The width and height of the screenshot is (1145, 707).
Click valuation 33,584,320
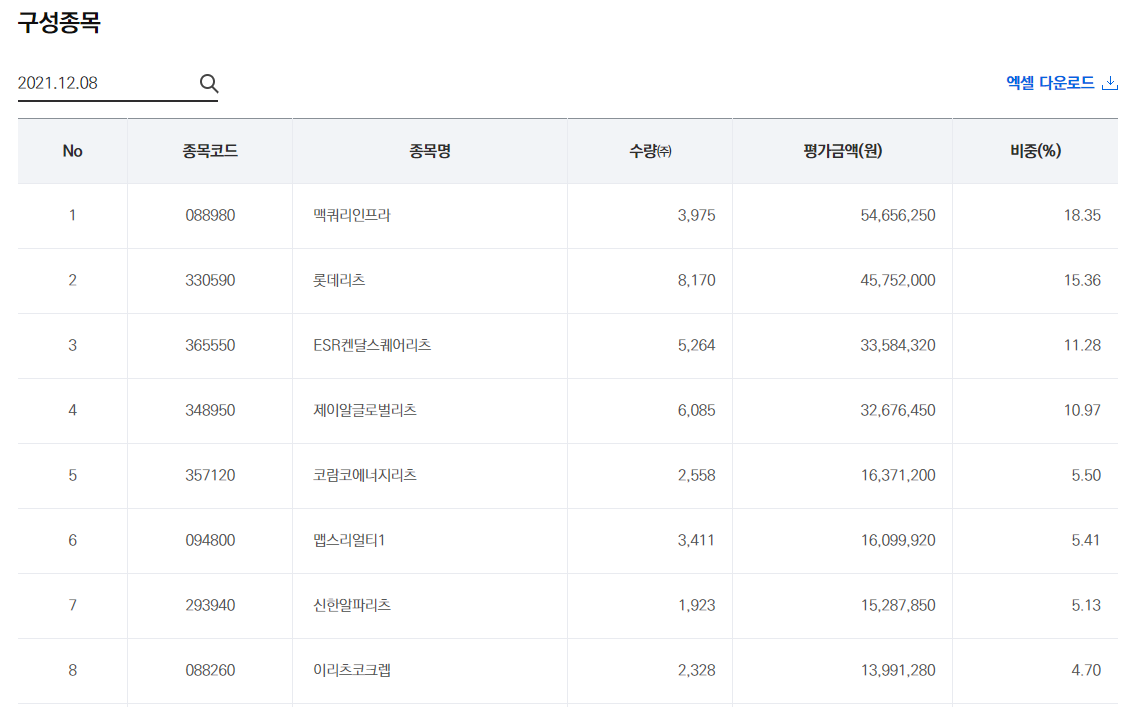[x=897, y=345]
